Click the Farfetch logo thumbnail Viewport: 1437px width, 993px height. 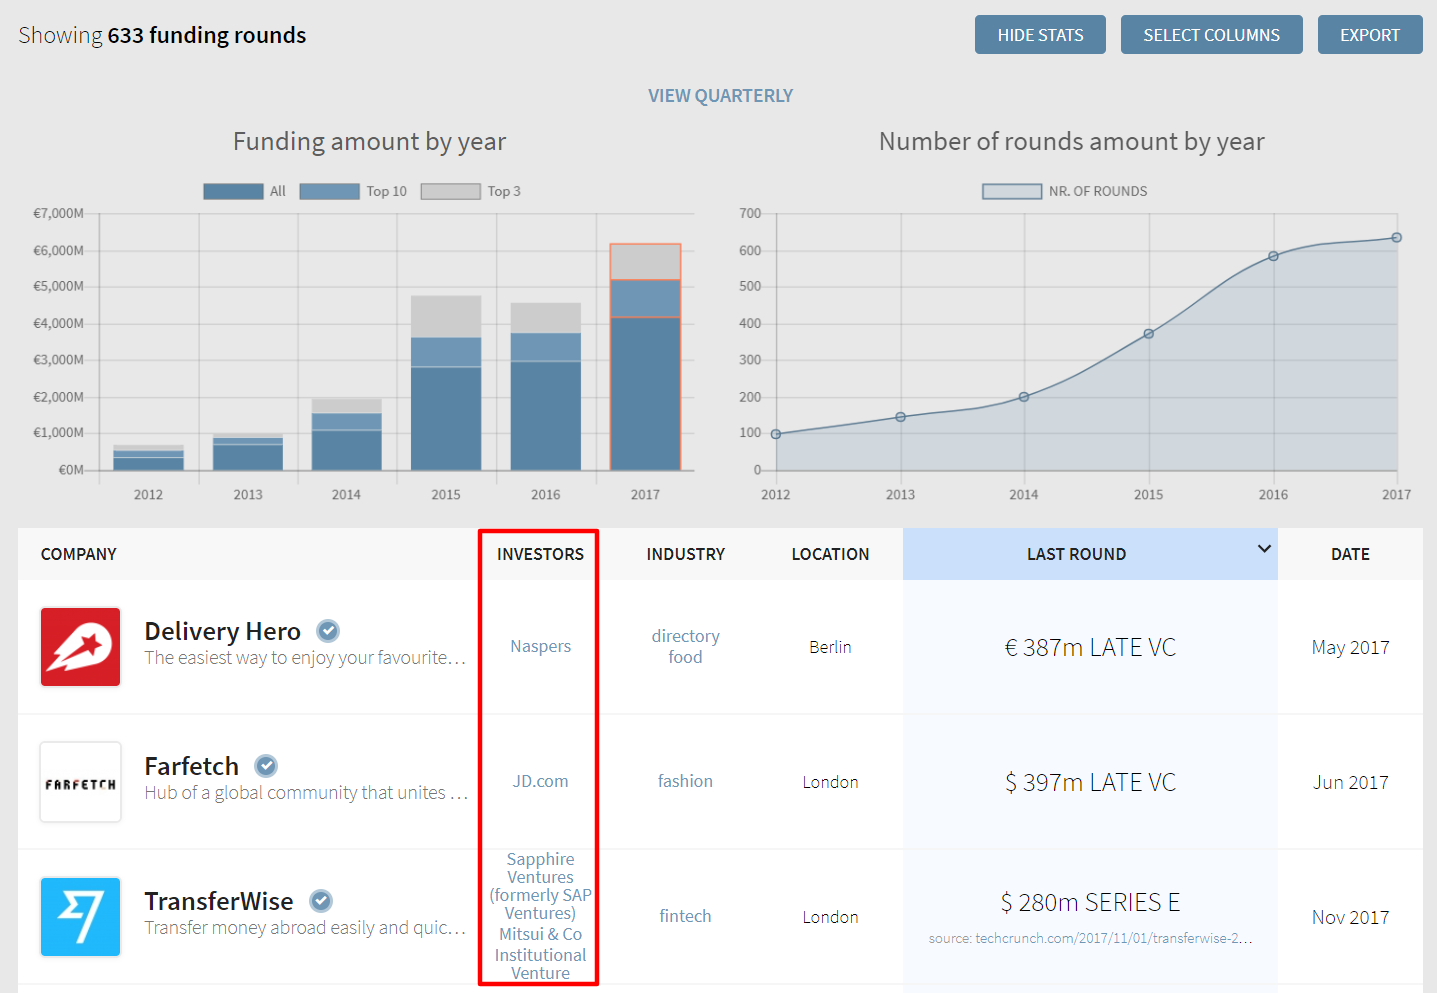click(x=80, y=782)
